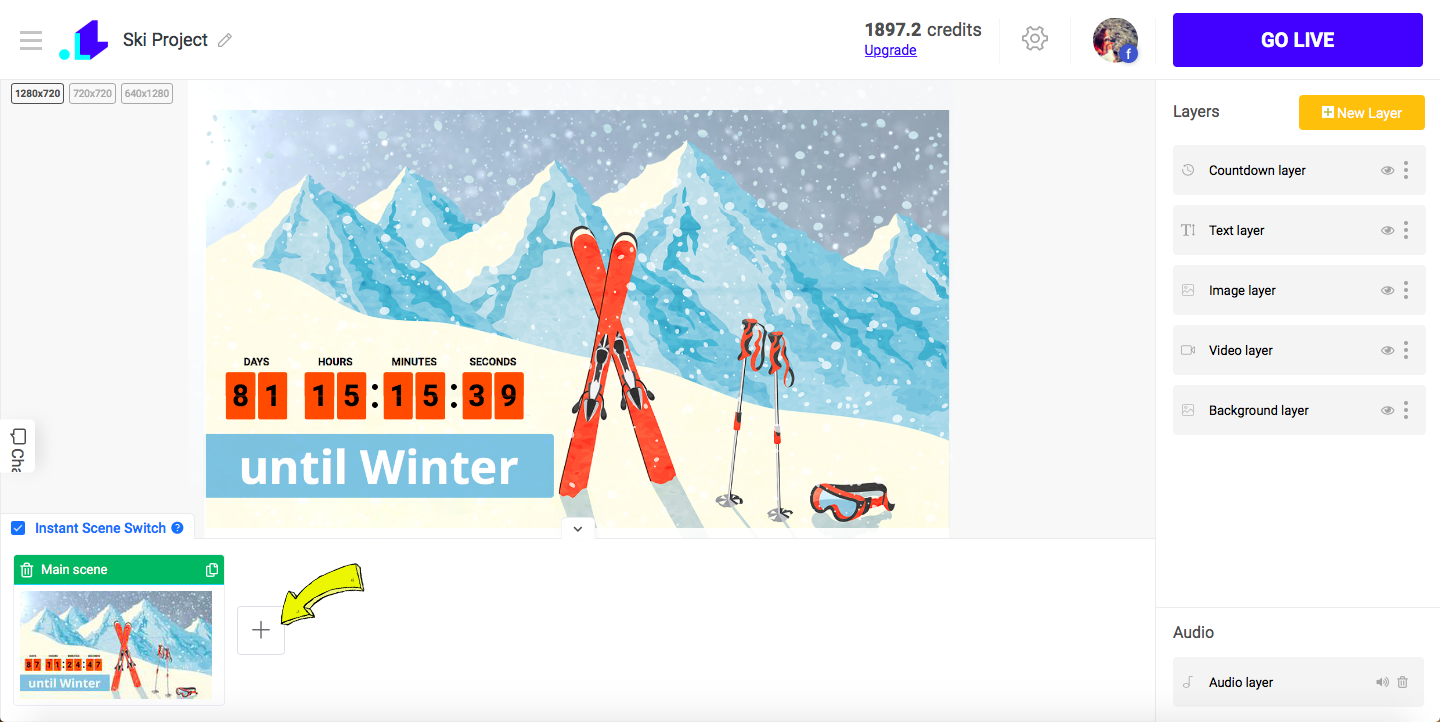Duplicate Main scene with copy icon
Image resolution: width=1440 pixels, height=722 pixels.
[211, 570]
